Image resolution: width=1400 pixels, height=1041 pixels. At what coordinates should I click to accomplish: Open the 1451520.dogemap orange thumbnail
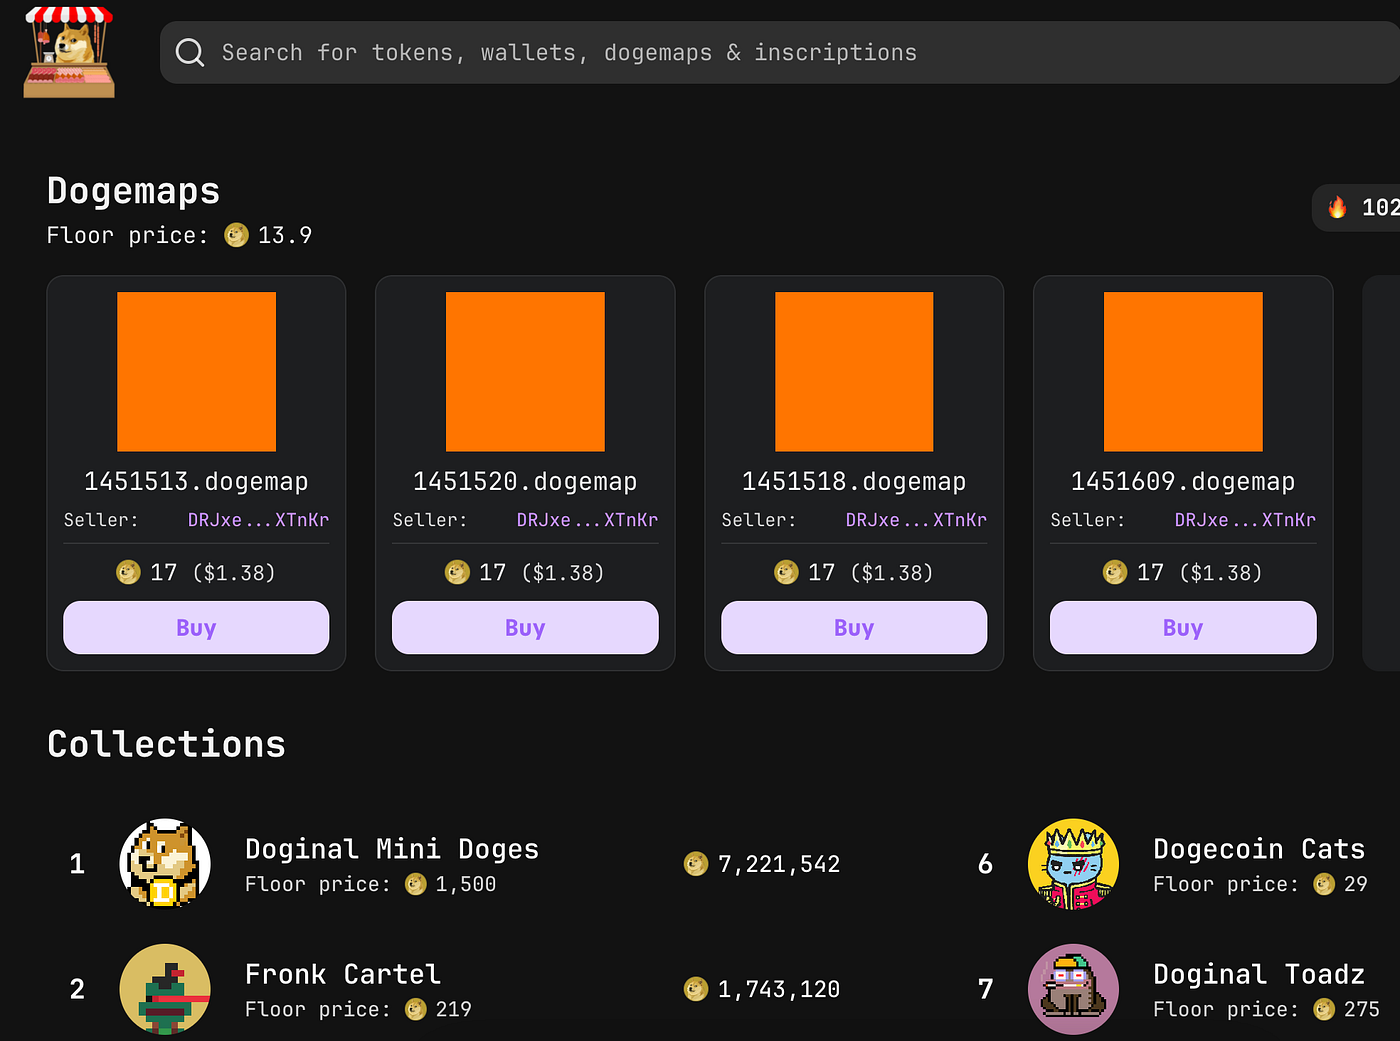525,371
